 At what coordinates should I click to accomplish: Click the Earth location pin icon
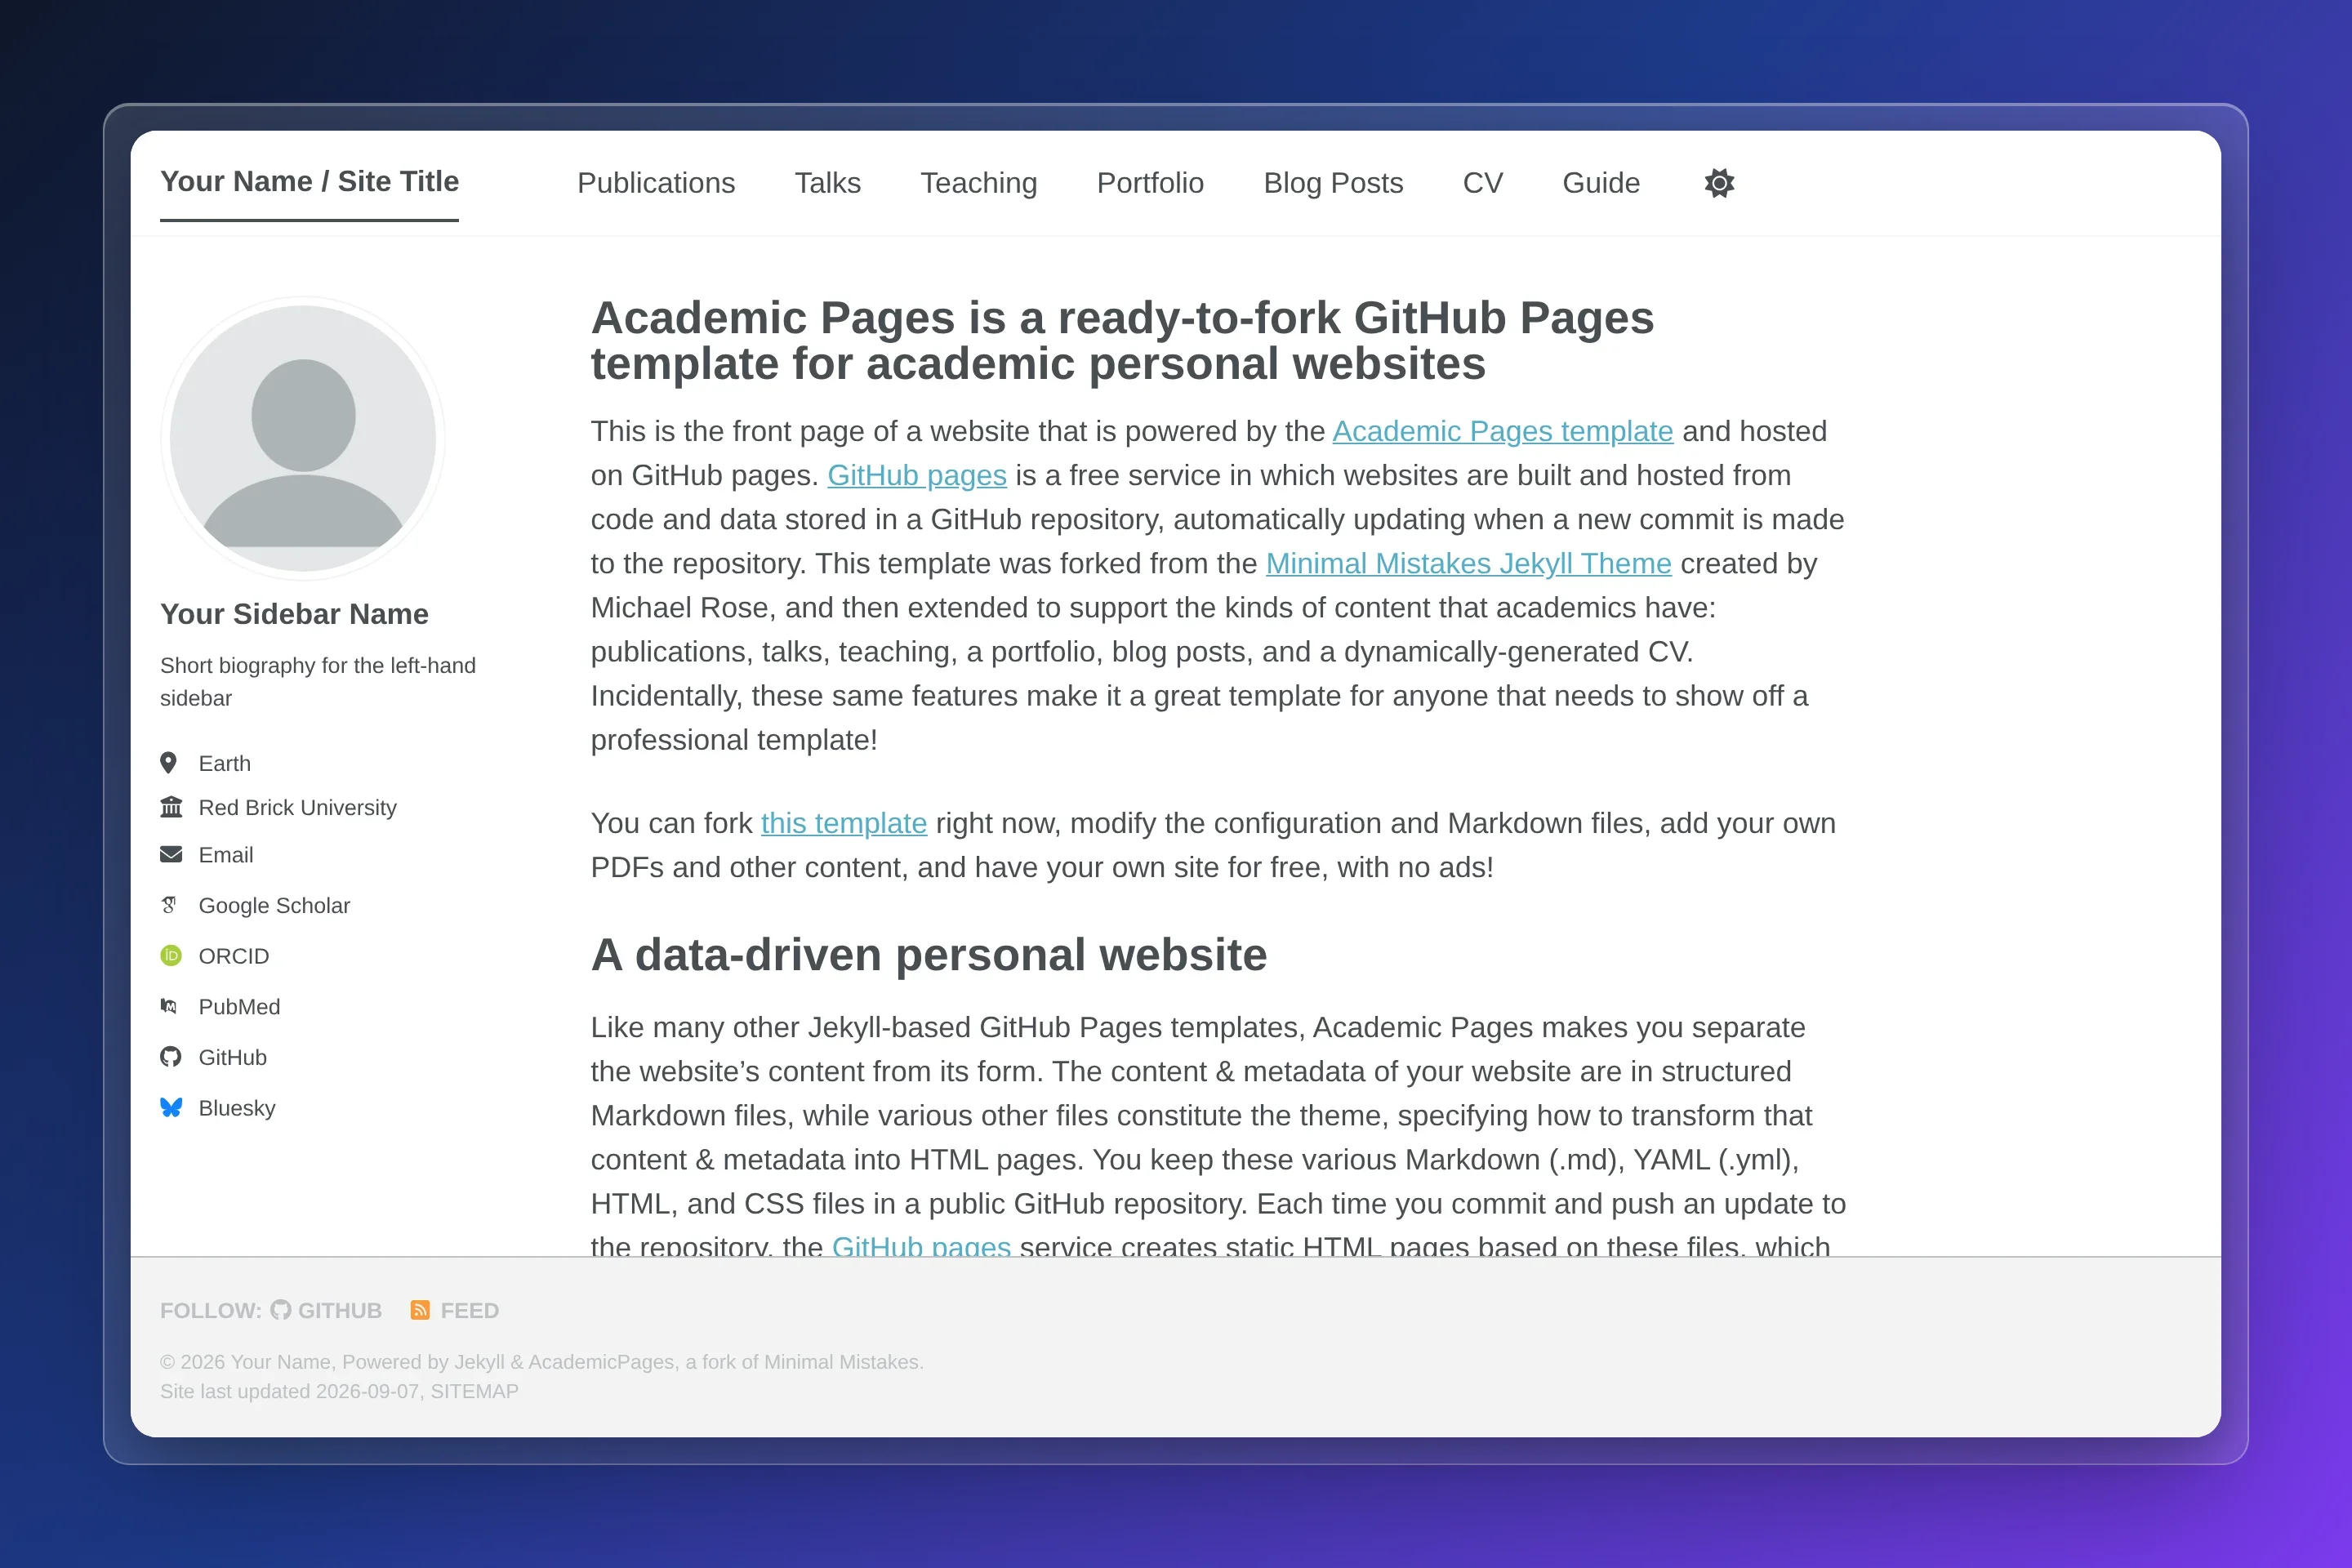click(169, 763)
